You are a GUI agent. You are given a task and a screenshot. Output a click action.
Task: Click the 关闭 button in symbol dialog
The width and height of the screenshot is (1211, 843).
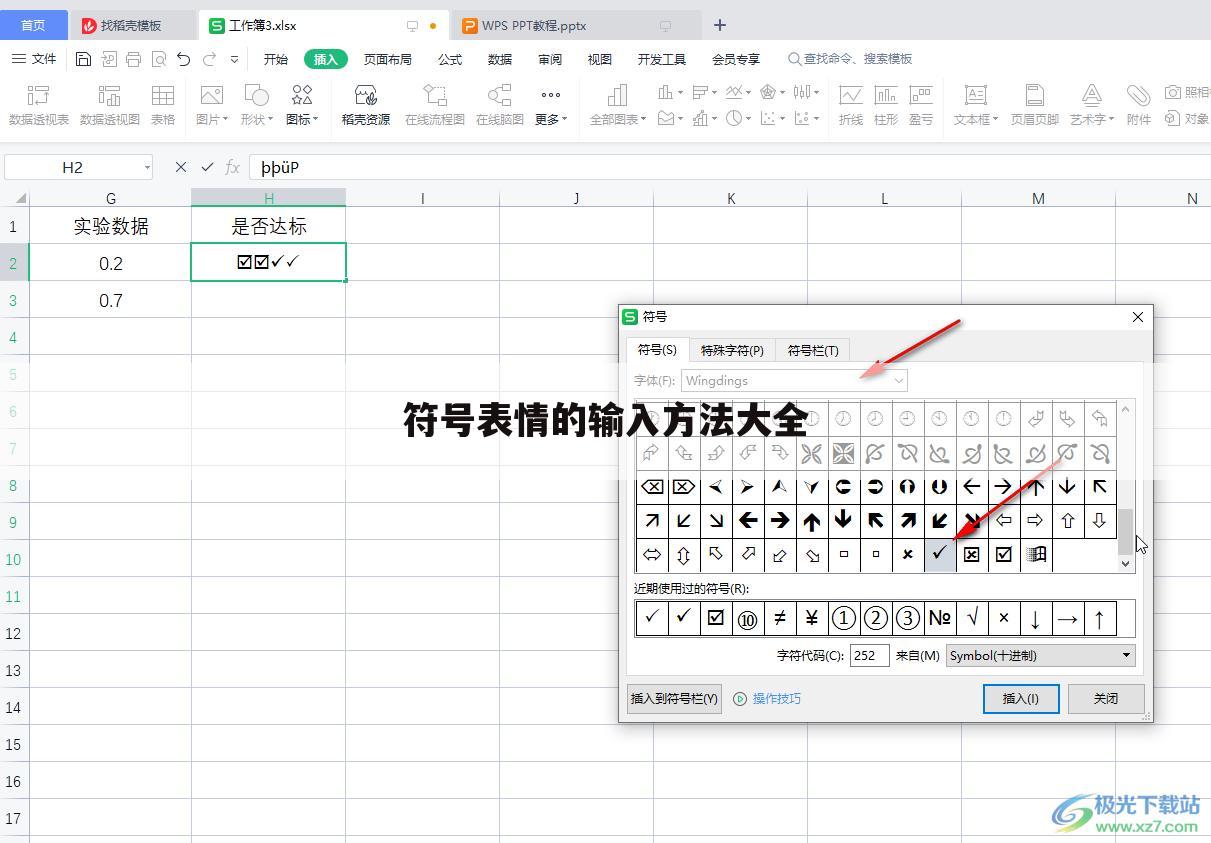[x=1105, y=698]
